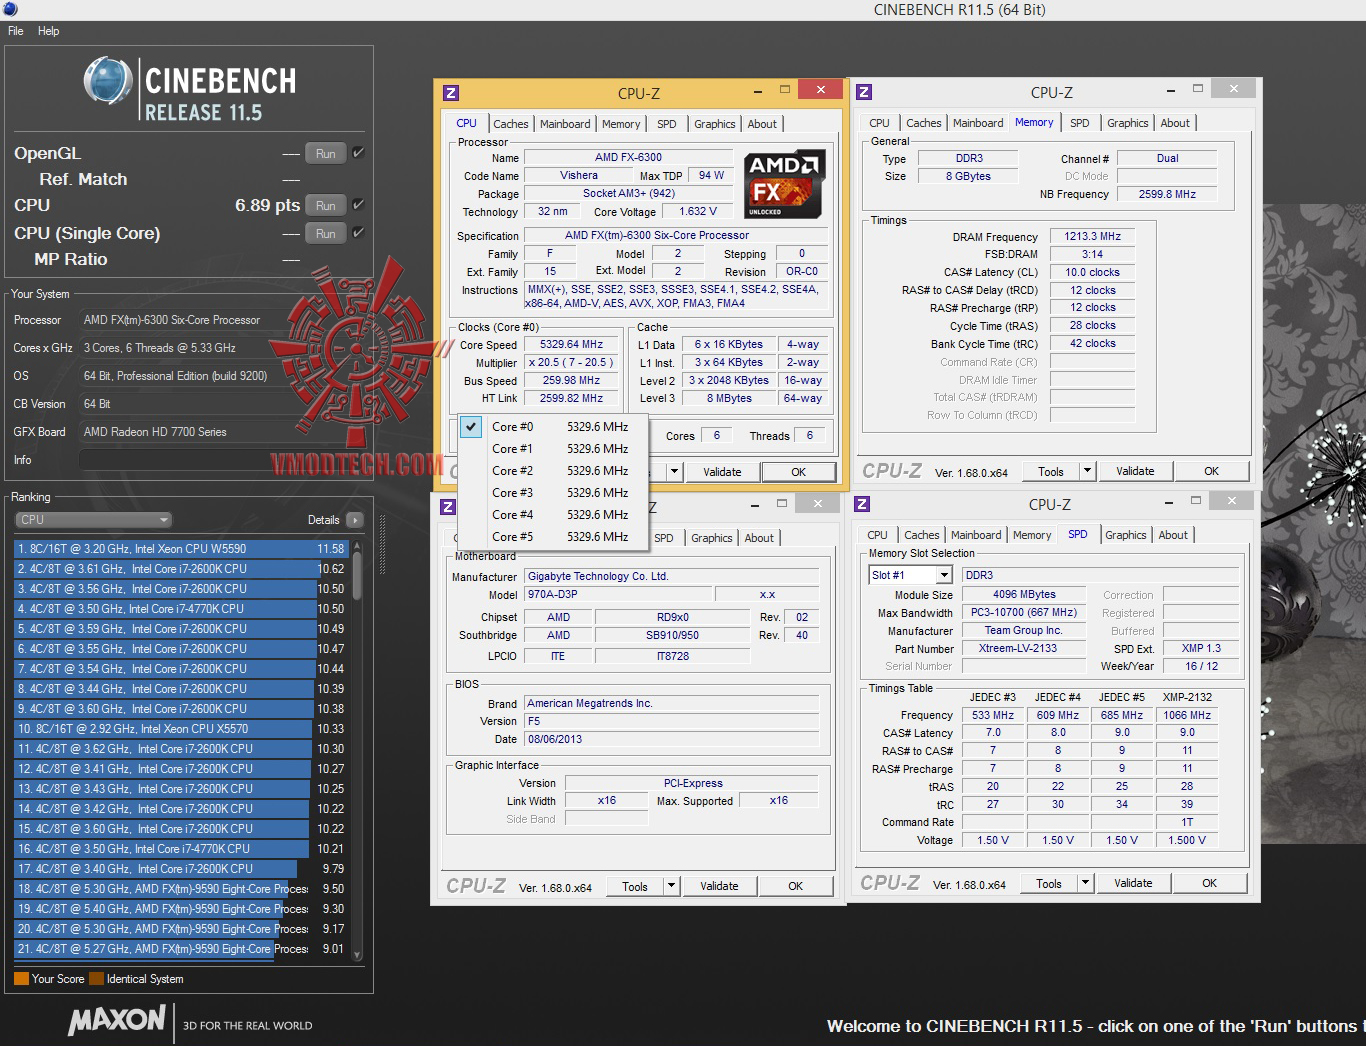
Task: Run the OpenGL benchmark
Action: coord(326,153)
